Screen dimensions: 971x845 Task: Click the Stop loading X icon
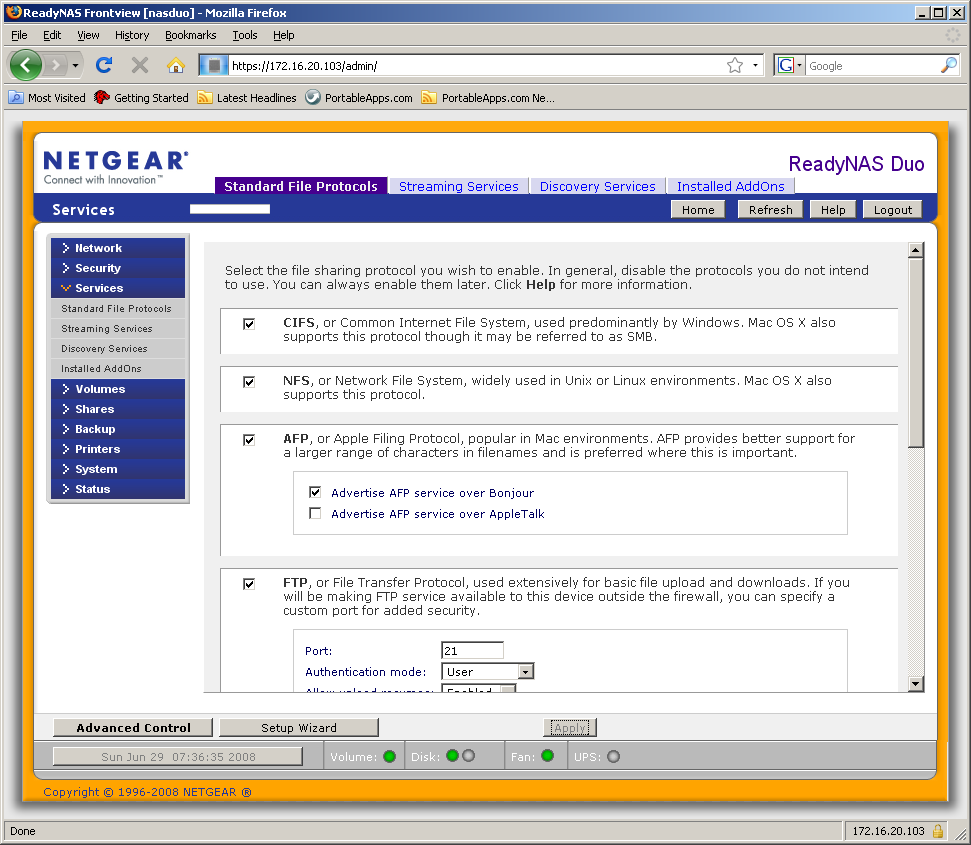click(140, 65)
